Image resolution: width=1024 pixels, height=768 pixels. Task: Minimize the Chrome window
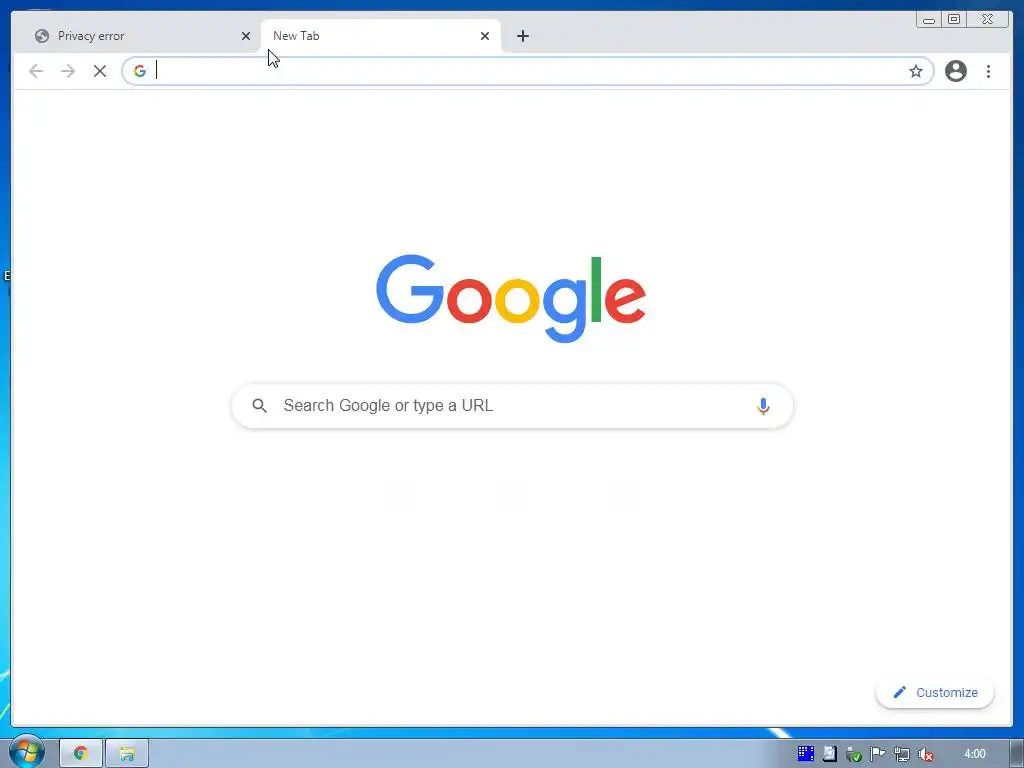click(x=929, y=20)
